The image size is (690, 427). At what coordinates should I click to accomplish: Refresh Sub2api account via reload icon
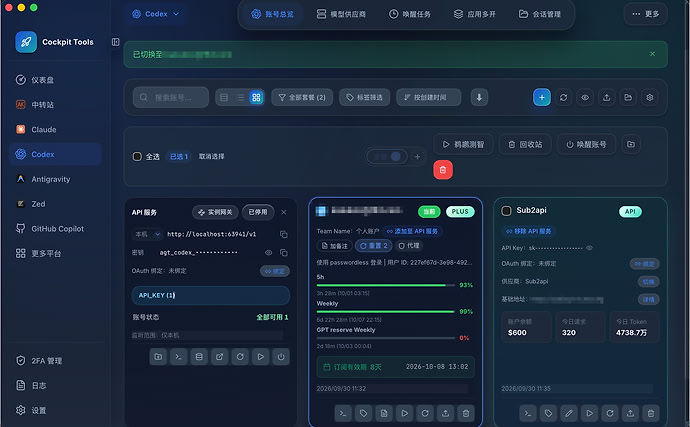click(x=609, y=413)
